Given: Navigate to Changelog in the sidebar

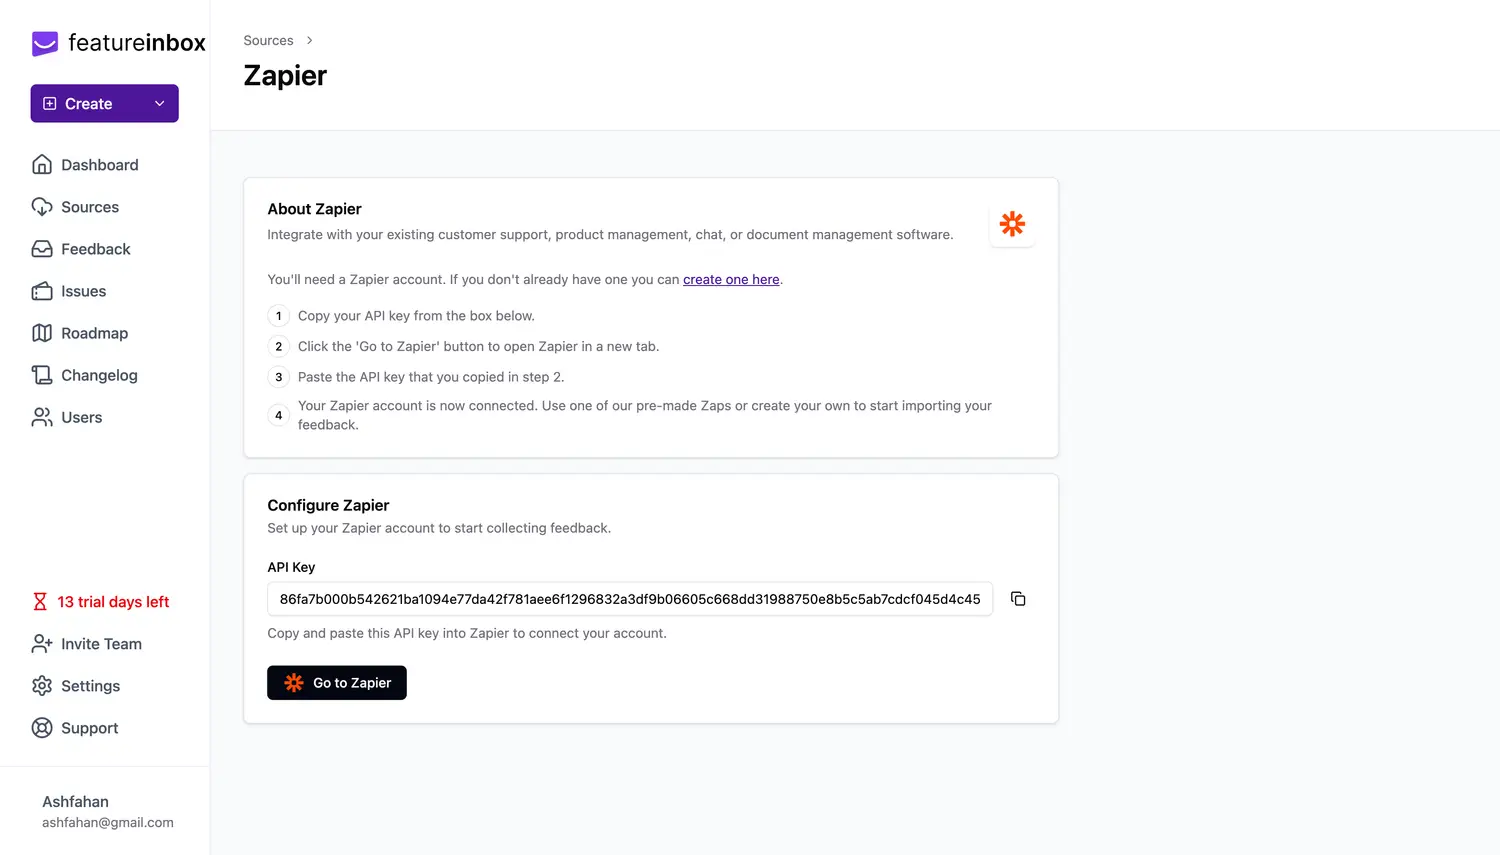Looking at the screenshot, I should 99,375.
